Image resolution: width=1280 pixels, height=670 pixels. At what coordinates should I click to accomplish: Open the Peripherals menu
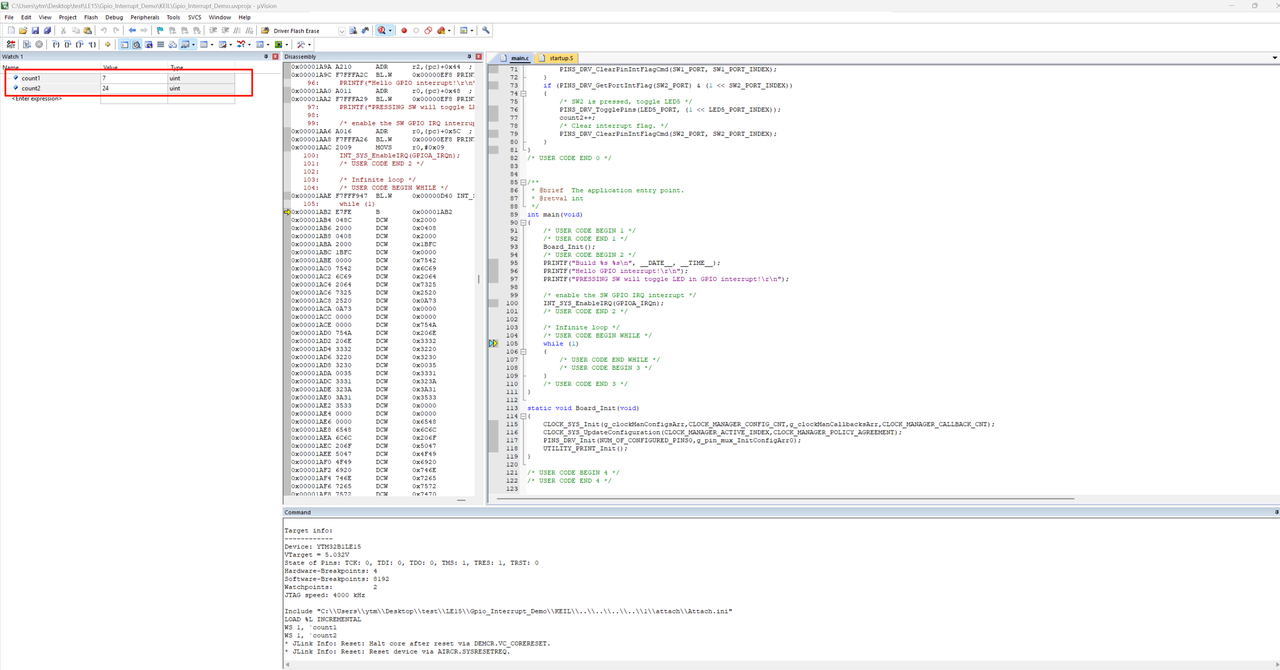tap(145, 17)
